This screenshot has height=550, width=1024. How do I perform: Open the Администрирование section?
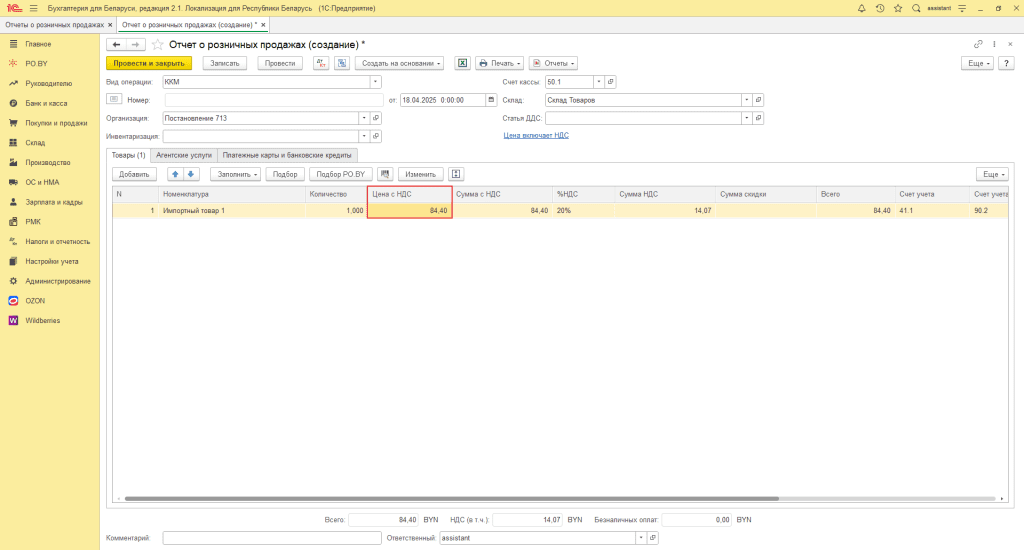(57, 281)
